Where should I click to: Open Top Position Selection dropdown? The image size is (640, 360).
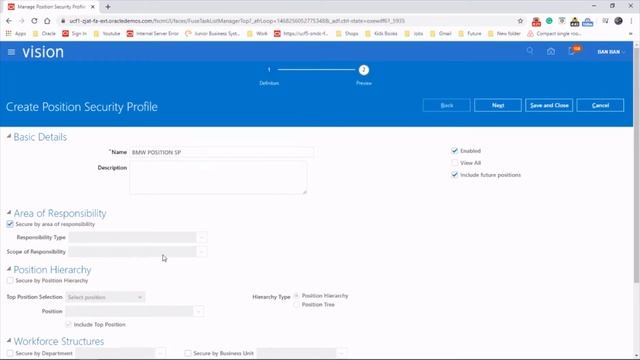pyautogui.click(x=105, y=297)
